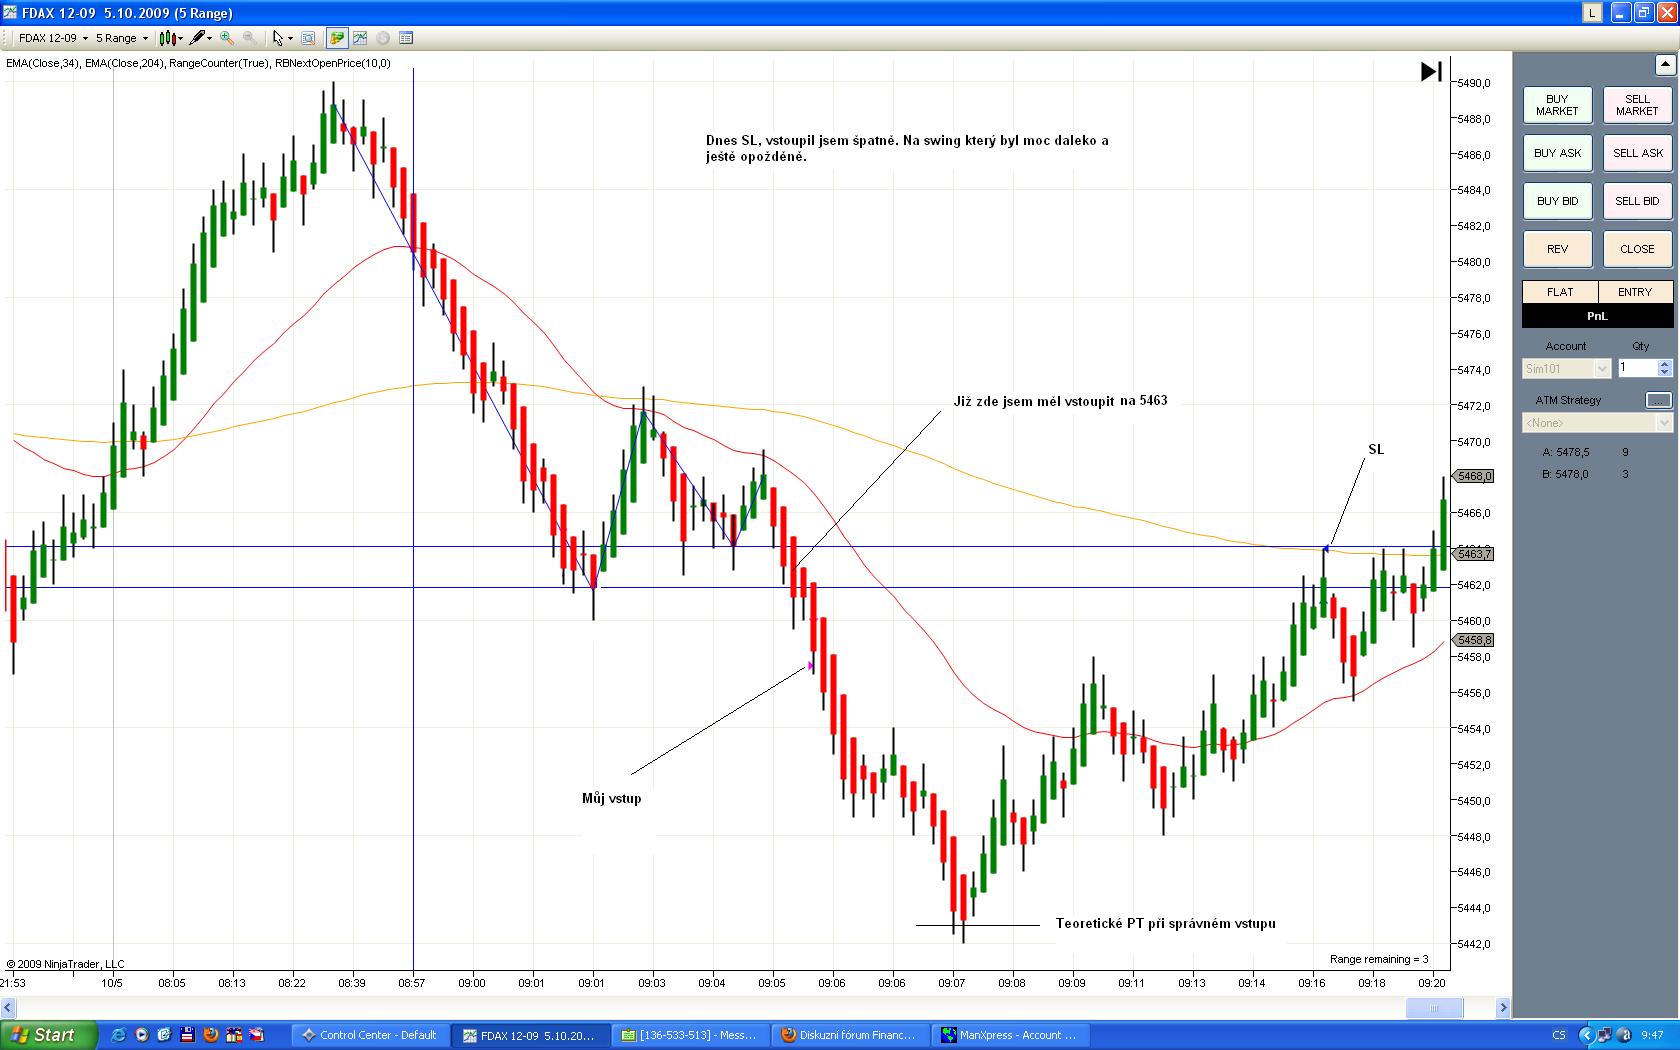This screenshot has width=1680, height=1050.
Task: Expand the cursor type dropdown arrow
Action: click(x=290, y=39)
